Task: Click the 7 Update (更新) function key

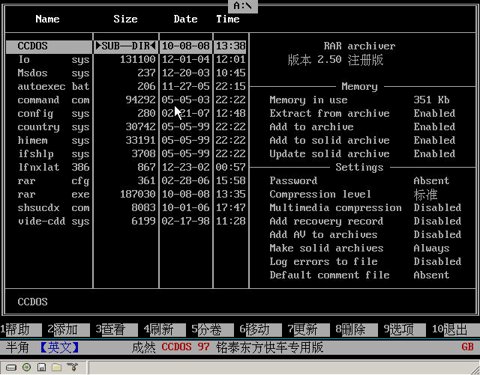Action: 309,330
